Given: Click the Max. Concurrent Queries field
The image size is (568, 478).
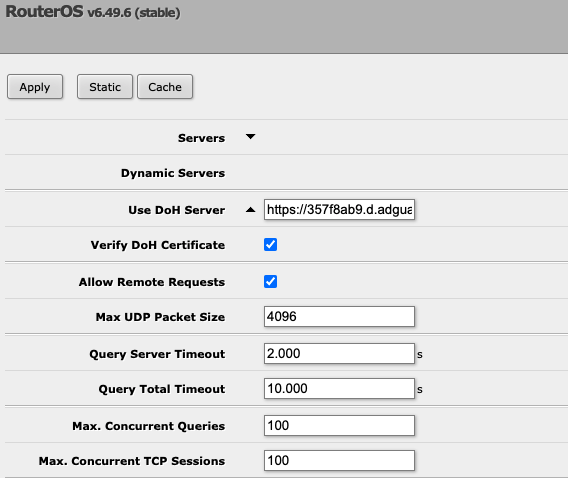Looking at the screenshot, I should point(339,425).
